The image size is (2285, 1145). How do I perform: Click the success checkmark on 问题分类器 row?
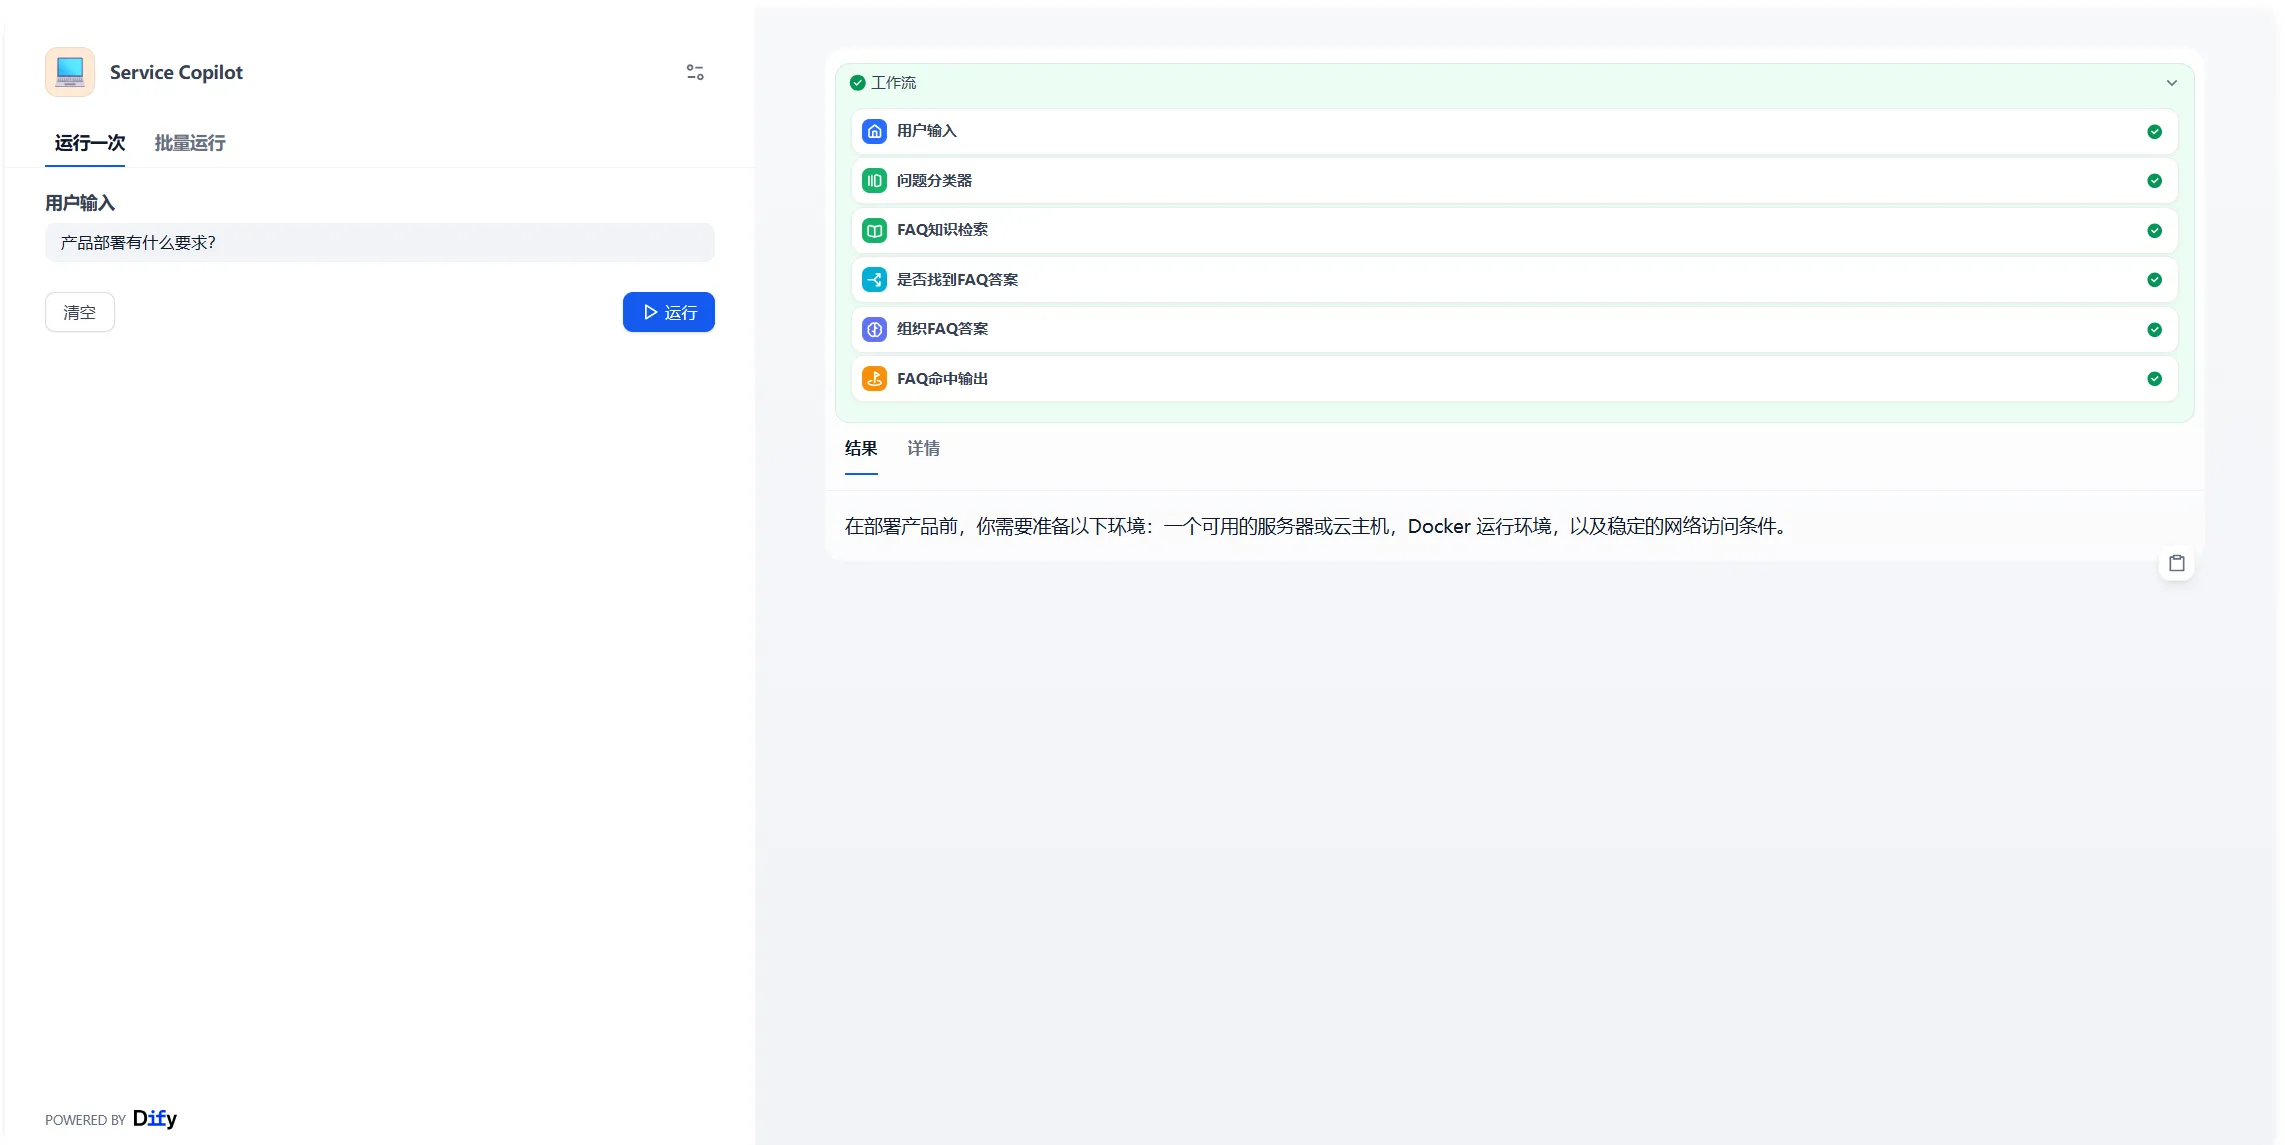coord(2154,181)
